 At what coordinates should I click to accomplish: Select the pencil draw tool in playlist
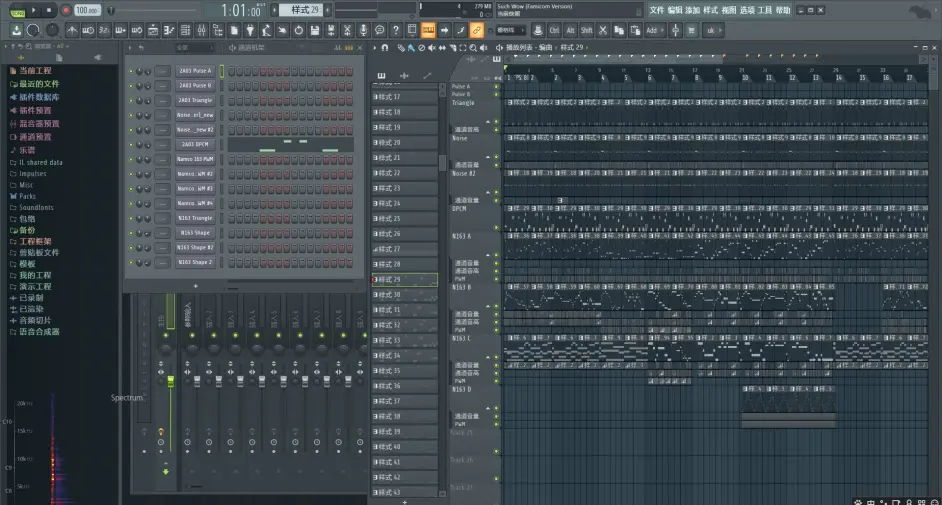click(x=401, y=47)
